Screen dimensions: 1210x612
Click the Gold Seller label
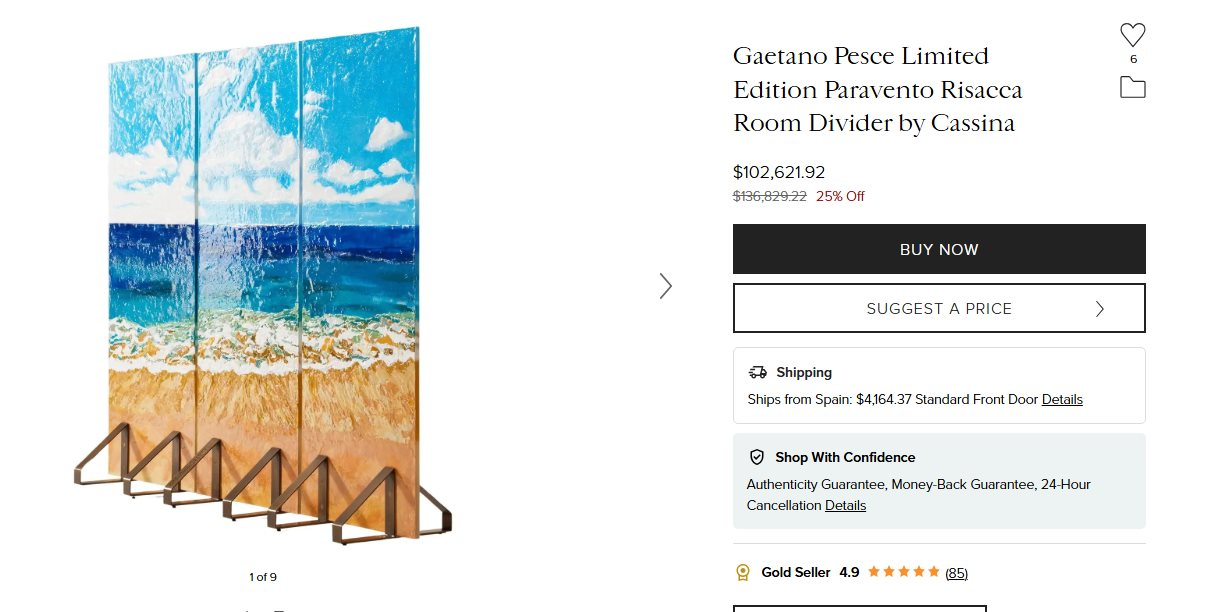pyautogui.click(x=796, y=573)
